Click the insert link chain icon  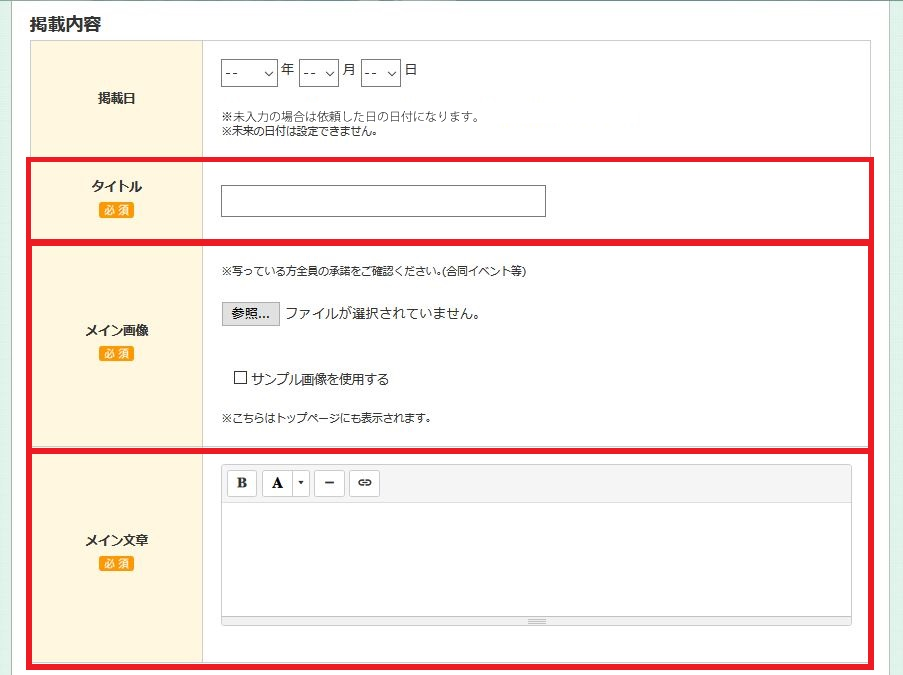pos(364,483)
